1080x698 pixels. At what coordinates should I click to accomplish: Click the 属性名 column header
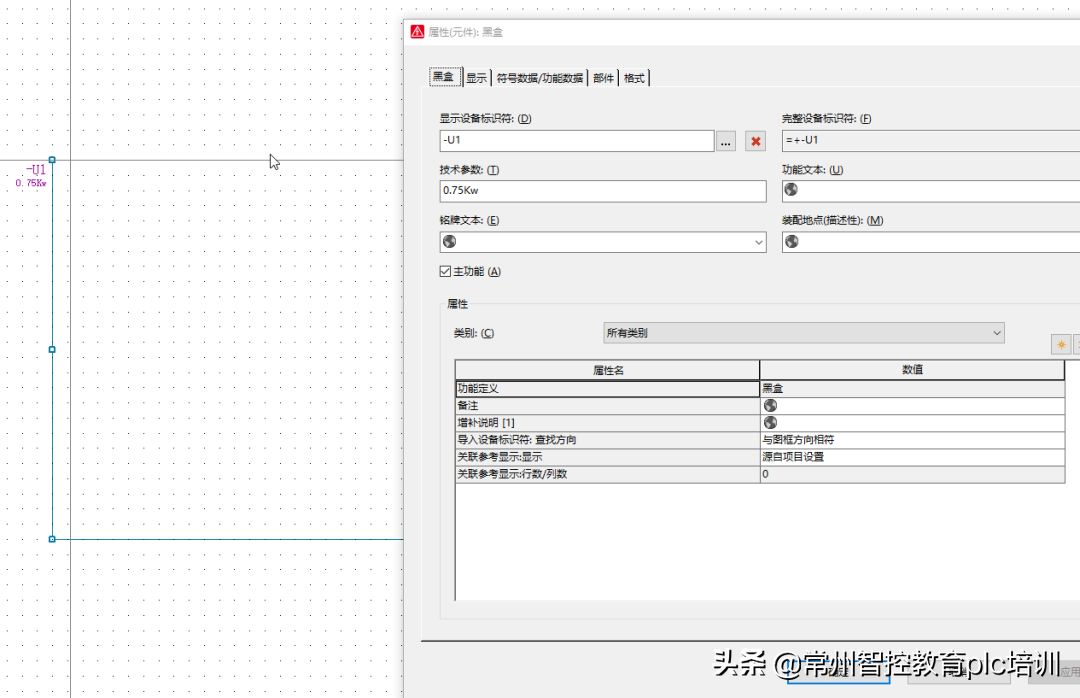607,370
